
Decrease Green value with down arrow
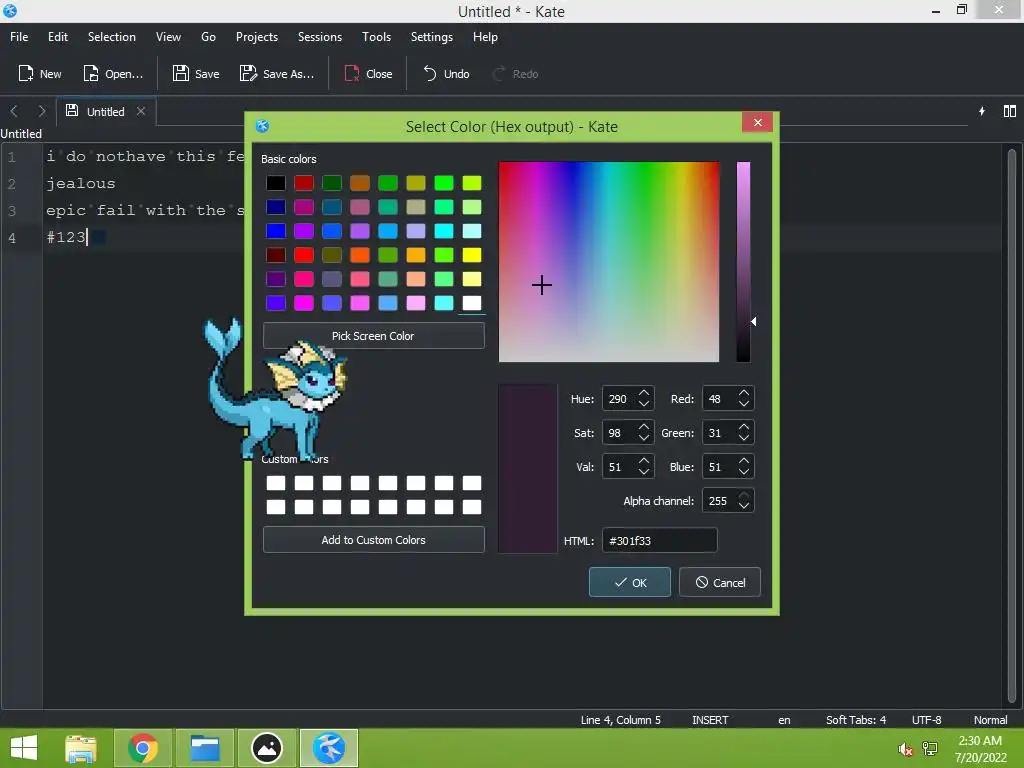tap(744, 438)
